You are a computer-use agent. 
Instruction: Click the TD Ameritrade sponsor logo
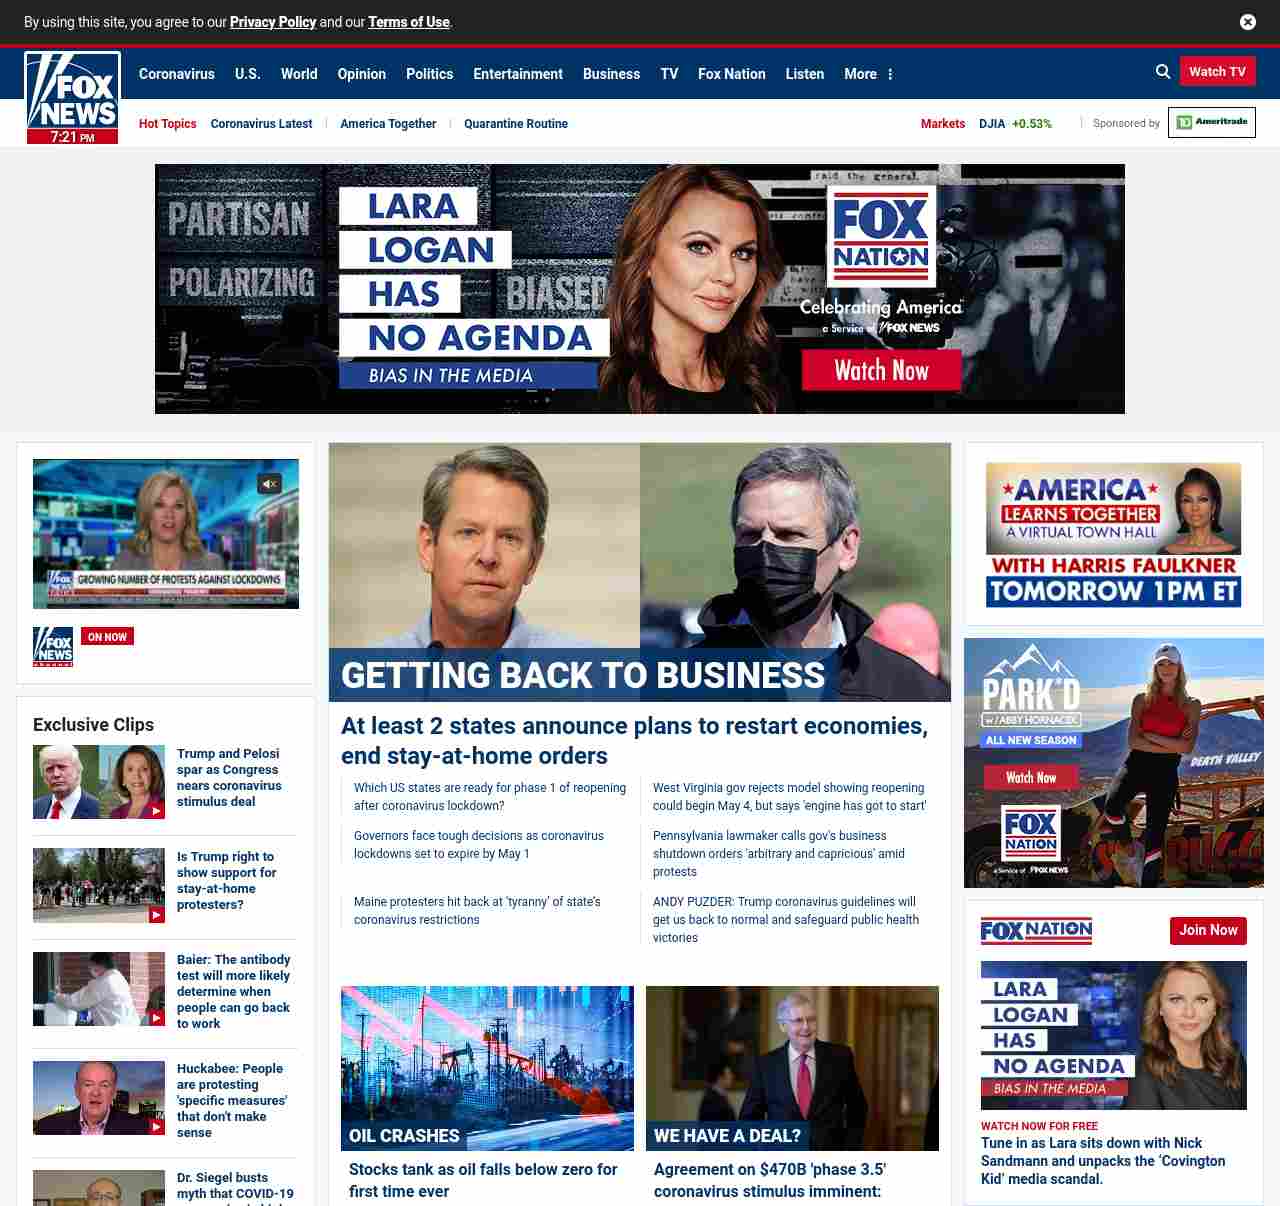[x=1211, y=123]
